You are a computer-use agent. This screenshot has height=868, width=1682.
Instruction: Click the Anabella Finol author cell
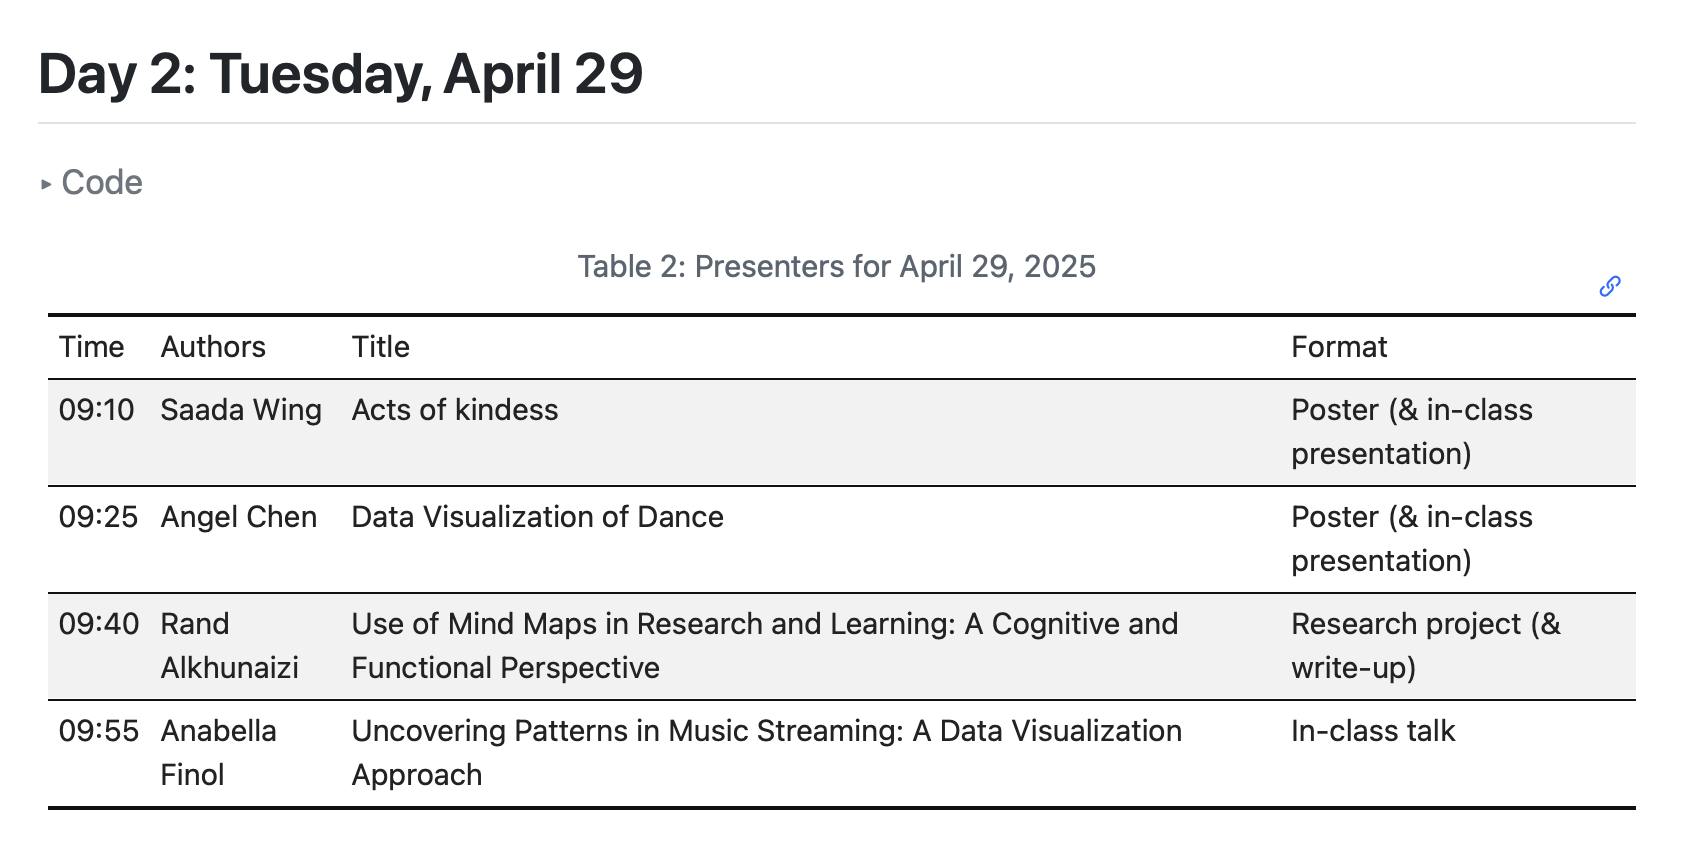[218, 753]
